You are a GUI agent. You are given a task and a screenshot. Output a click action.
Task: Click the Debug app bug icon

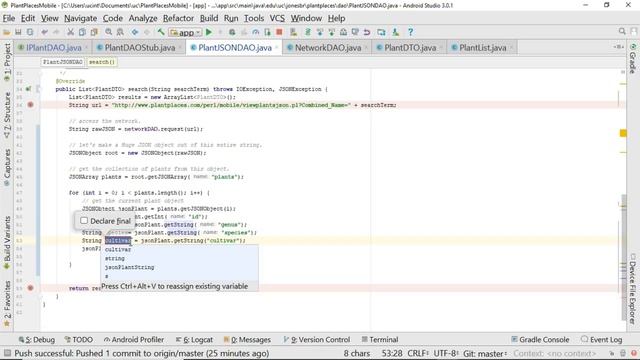click(232, 32)
